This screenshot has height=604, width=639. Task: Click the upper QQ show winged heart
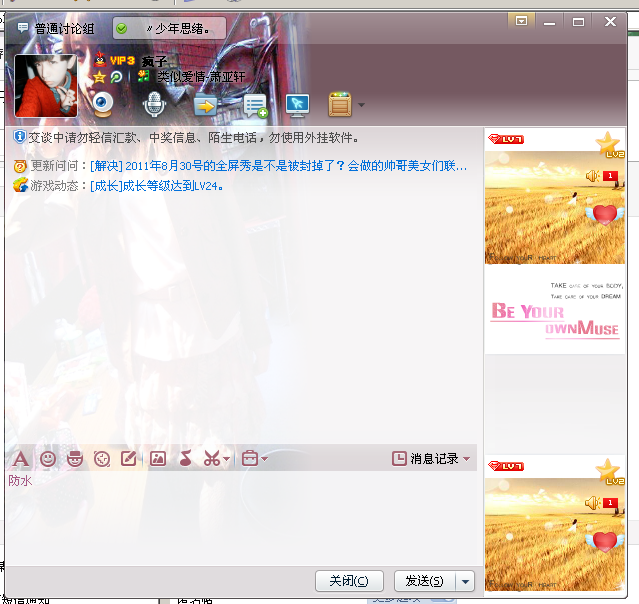pyautogui.click(x=605, y=215)
